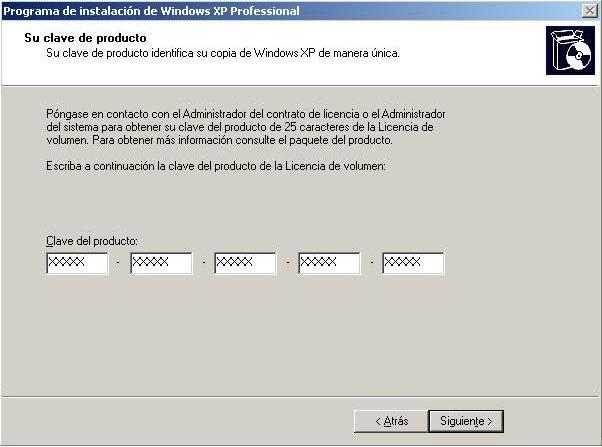Click the dash between third and fourth fields
The height and width of the screenshot is (447, 602).
coord(287,264)
